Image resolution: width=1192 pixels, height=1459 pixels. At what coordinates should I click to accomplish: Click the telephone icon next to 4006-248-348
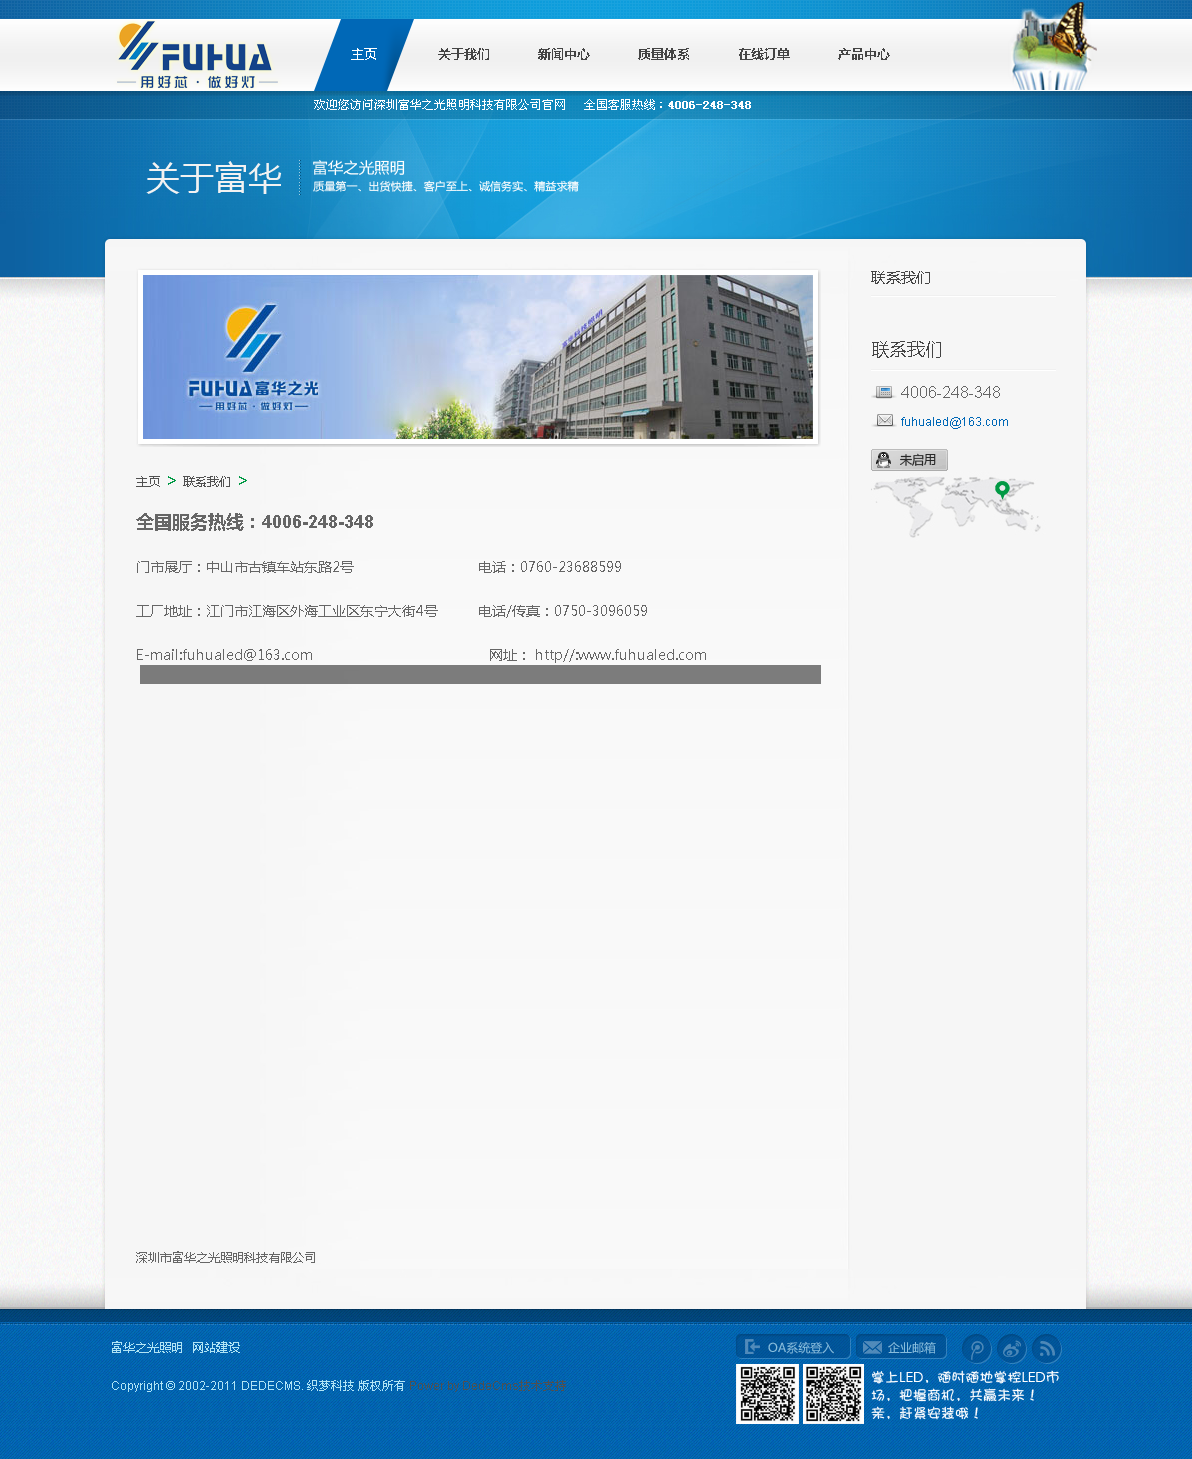884,392
